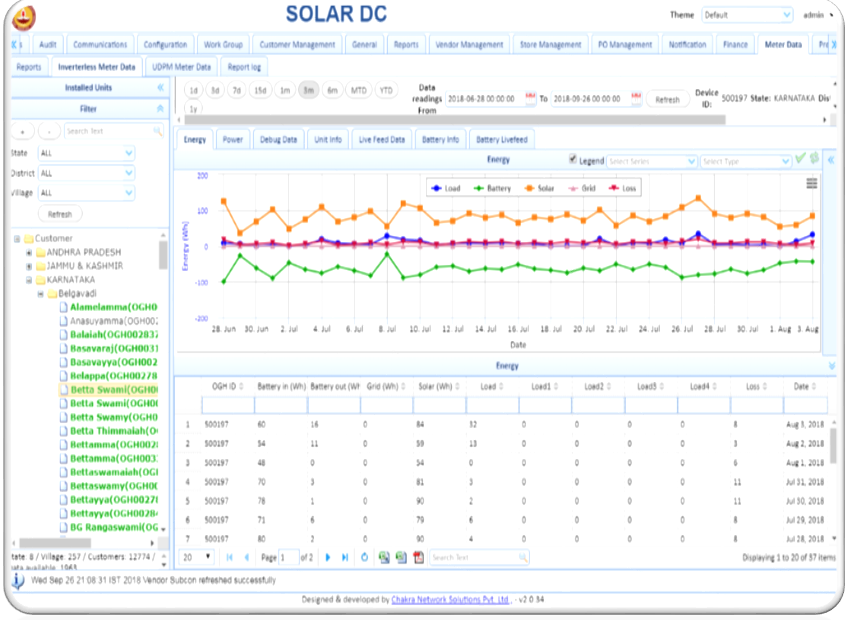Click the green refresh icon beside the checkmark
The height and width of the screenshot is (620, 847).
pos(815,158)
